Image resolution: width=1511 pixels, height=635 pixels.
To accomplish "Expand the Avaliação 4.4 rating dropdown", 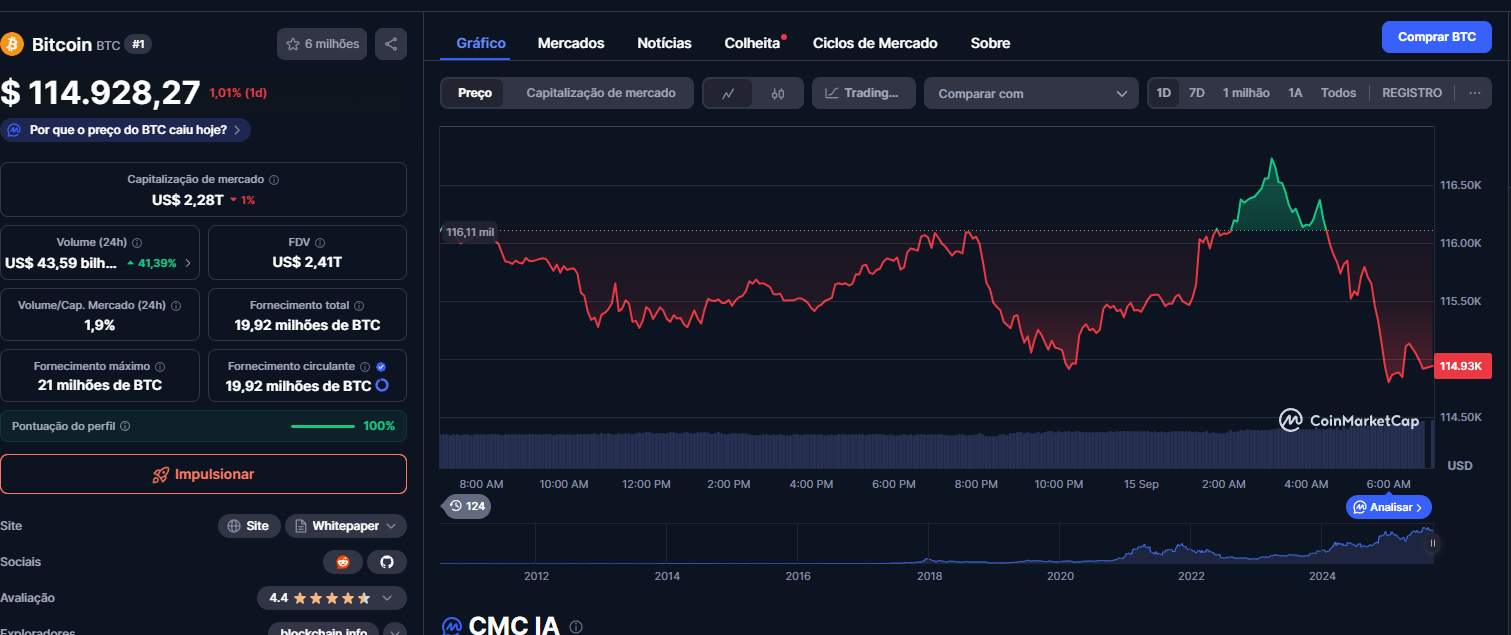I will click(x=332, y=598).
